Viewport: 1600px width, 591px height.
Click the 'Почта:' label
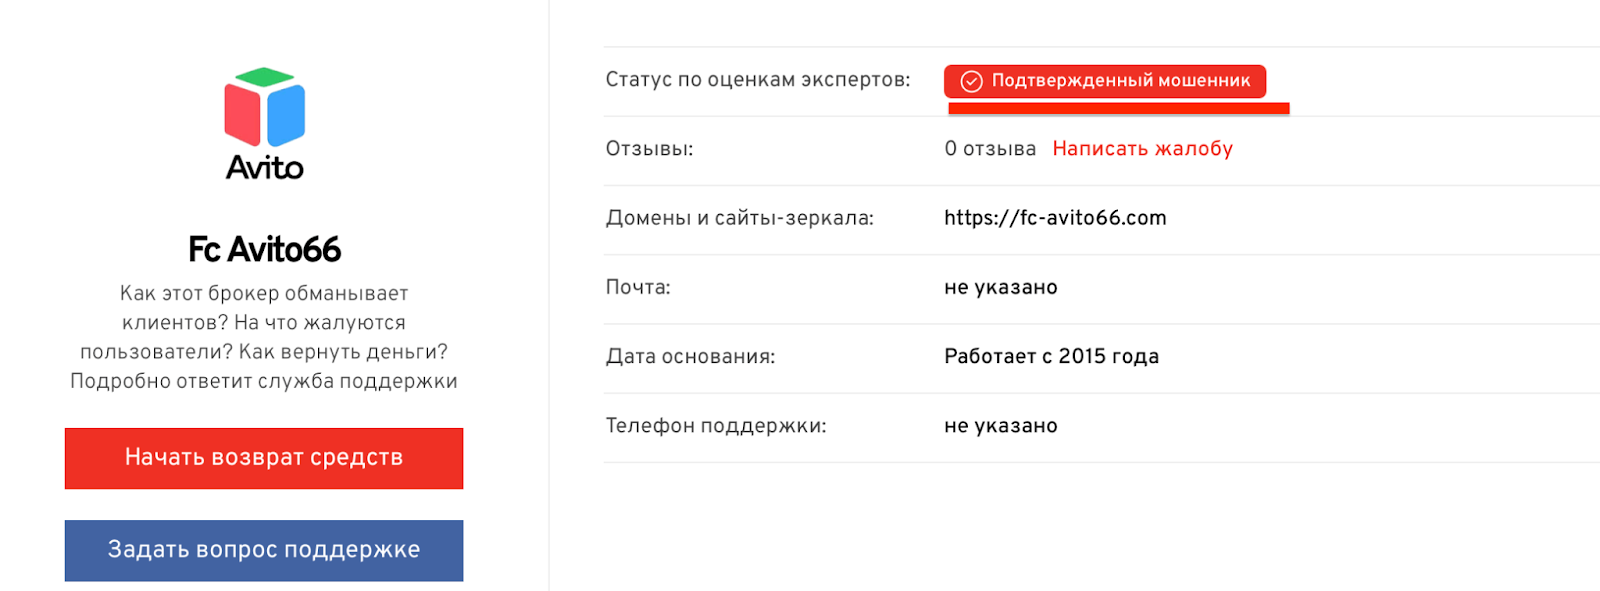pyautogui.click(x=638, y=288)
